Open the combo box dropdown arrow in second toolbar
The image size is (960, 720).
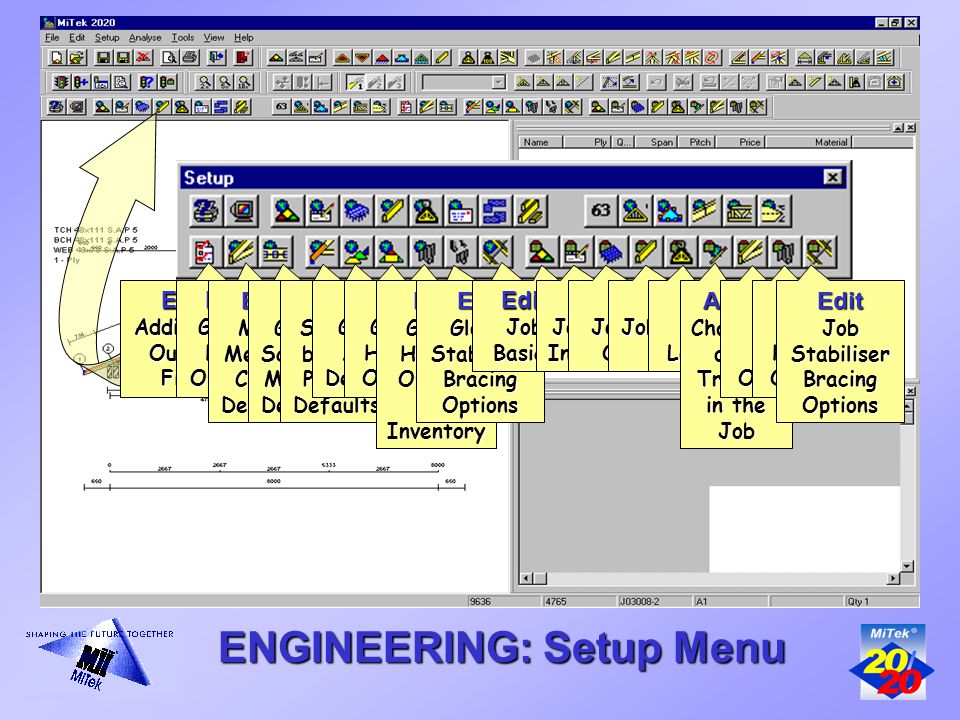pyautogui.click(x=499, y=82)
